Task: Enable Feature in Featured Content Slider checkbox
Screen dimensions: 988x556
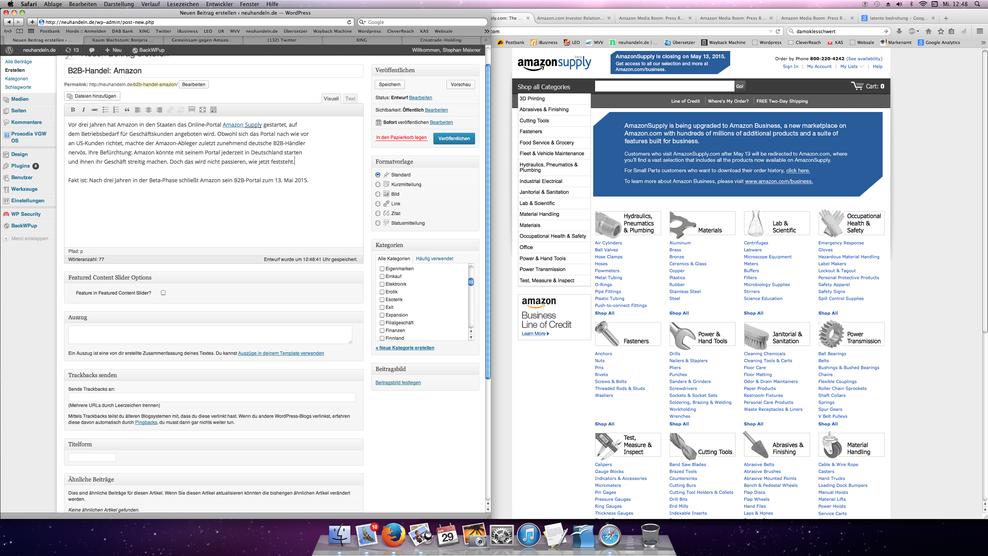Action: coord(163,292)
